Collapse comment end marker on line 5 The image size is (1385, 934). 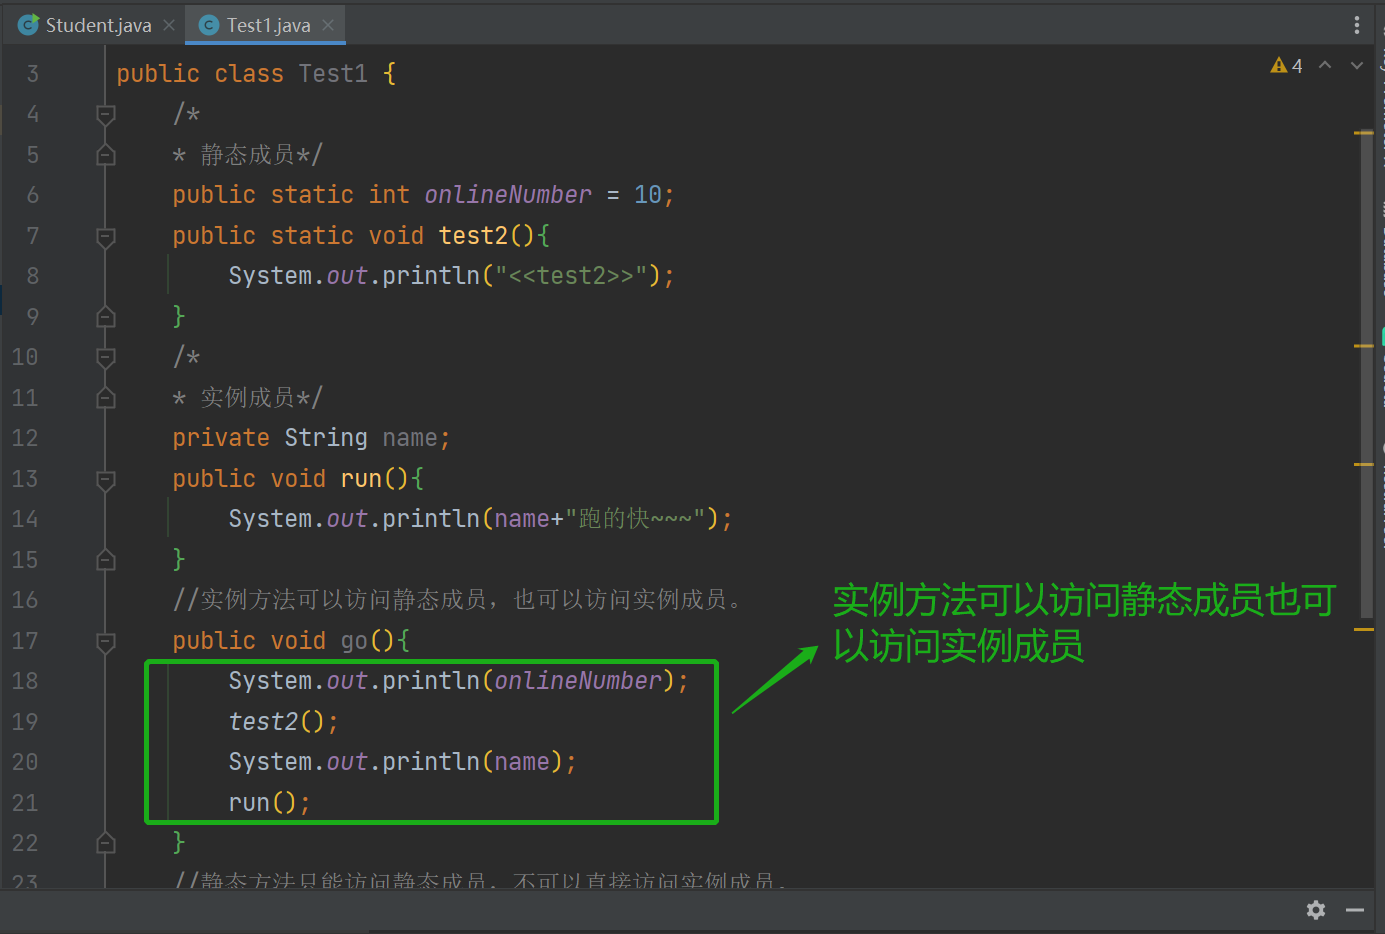[106, 155]
